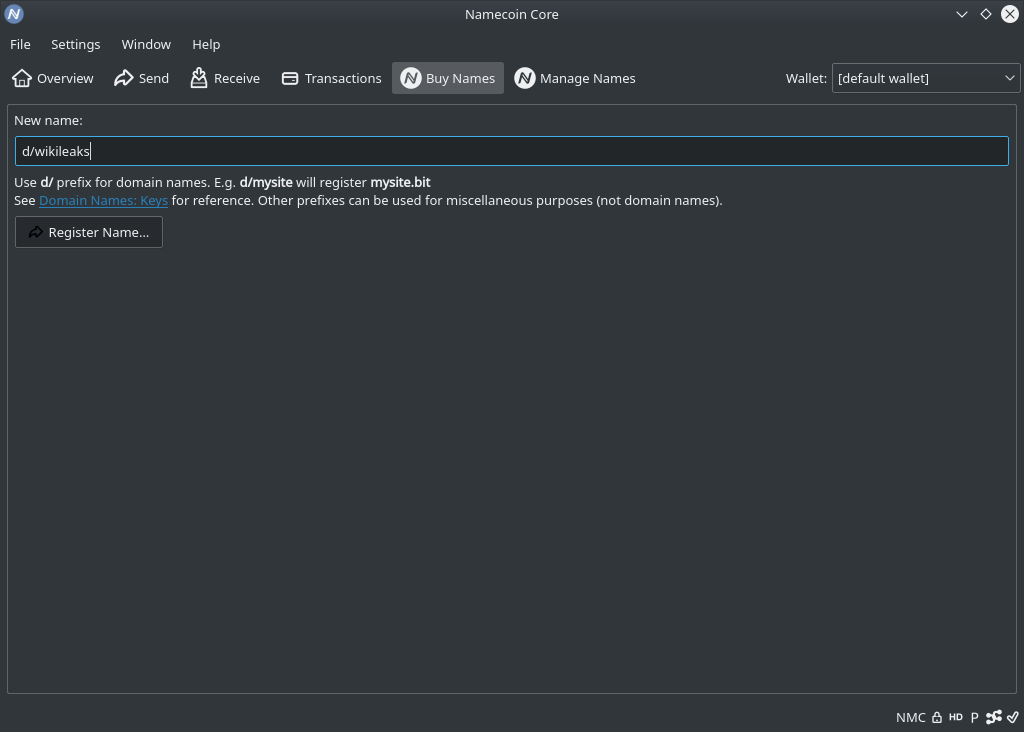The height and width of the screenshot is (732, 1024).
Task: Select the Buy Names tab
Action: [x=448, y=78]
